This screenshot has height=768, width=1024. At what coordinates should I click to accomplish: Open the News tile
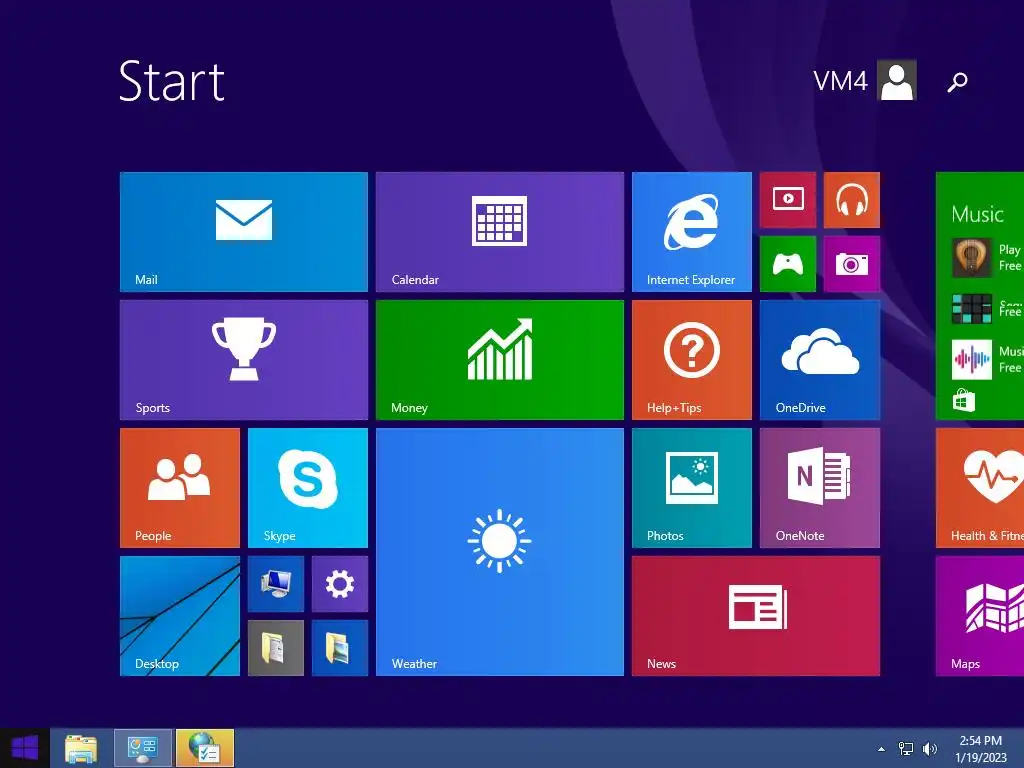(756, 616)
